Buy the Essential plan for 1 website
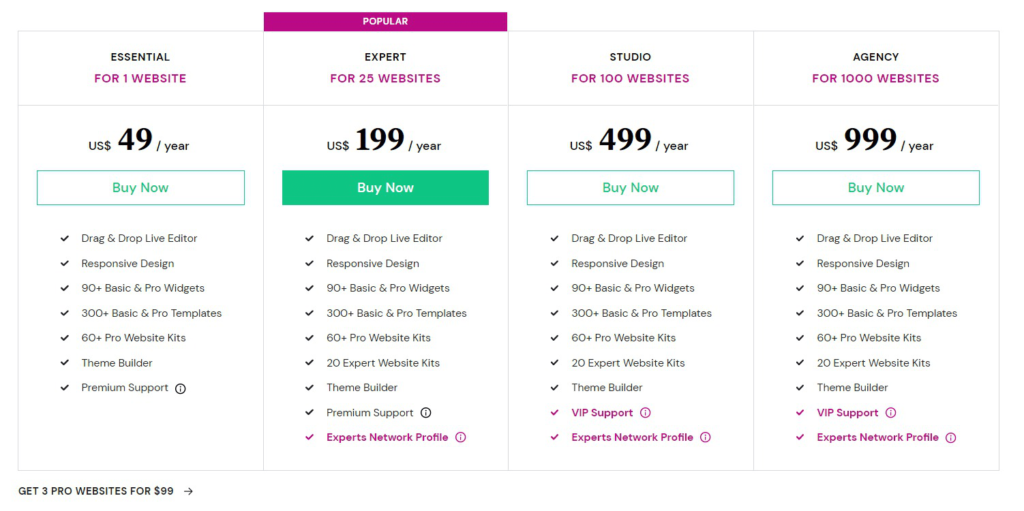Viewport: 1024px width, 511px height. 140,188
